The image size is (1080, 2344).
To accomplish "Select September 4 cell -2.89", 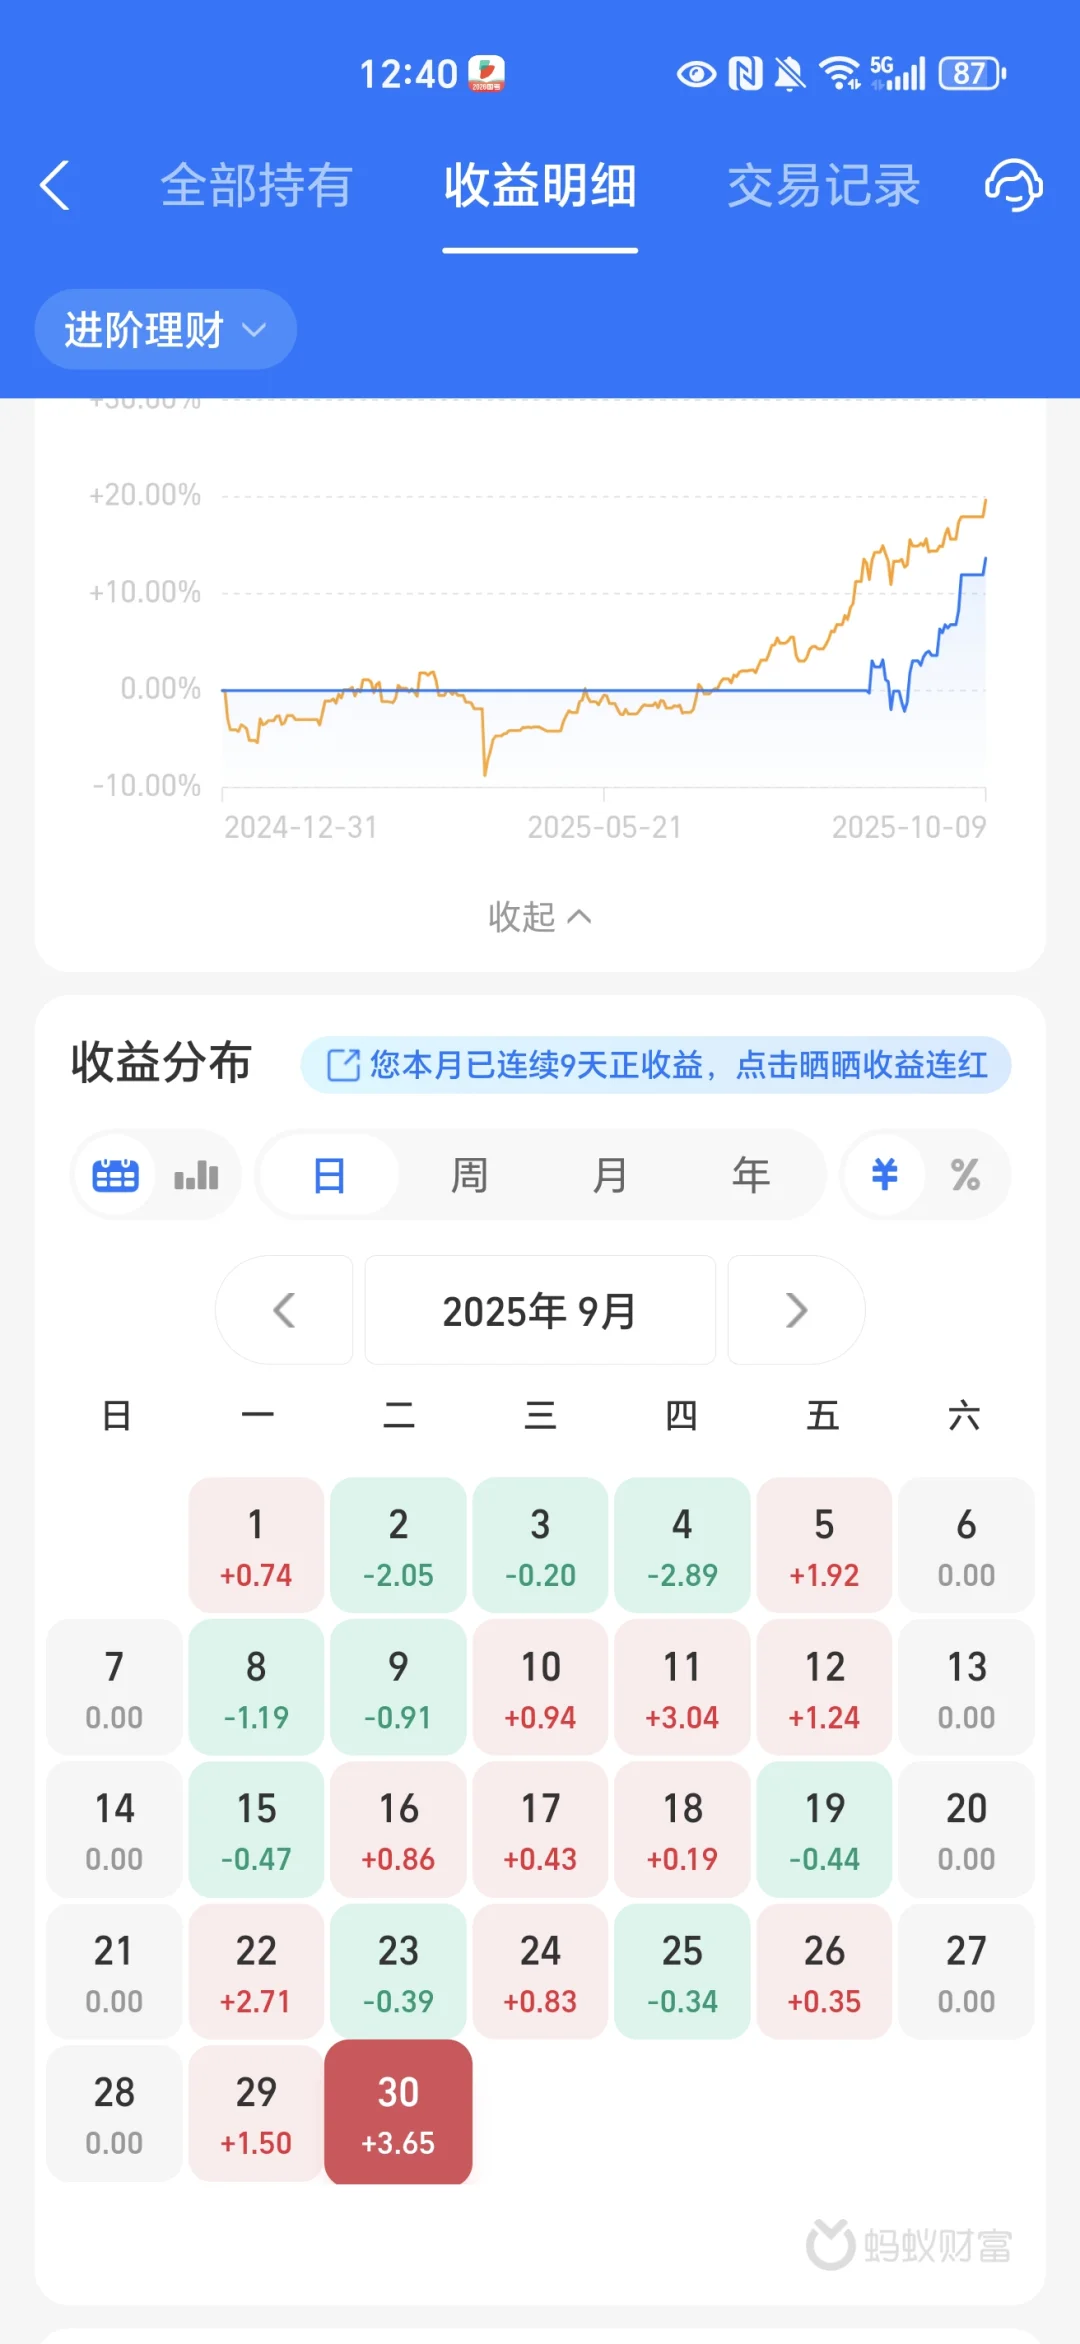I will click(682, 1545).
